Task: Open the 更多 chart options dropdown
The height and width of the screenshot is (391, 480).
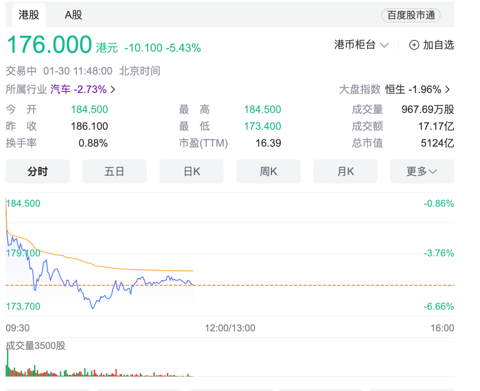Action: (x=422, y=171)
